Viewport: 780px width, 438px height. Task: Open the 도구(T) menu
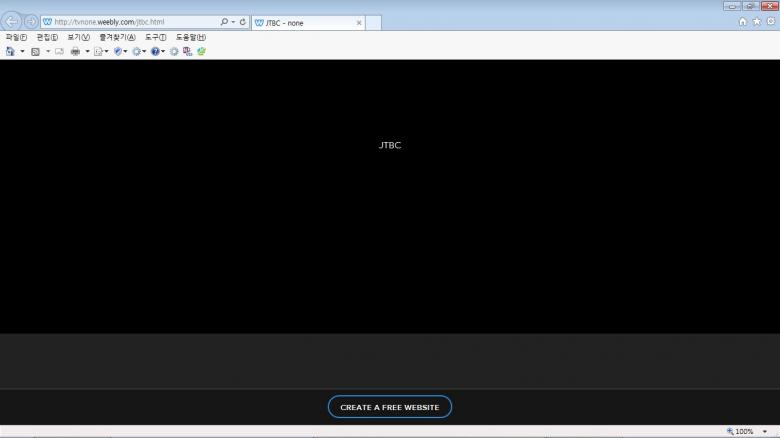tap(155, 37)
